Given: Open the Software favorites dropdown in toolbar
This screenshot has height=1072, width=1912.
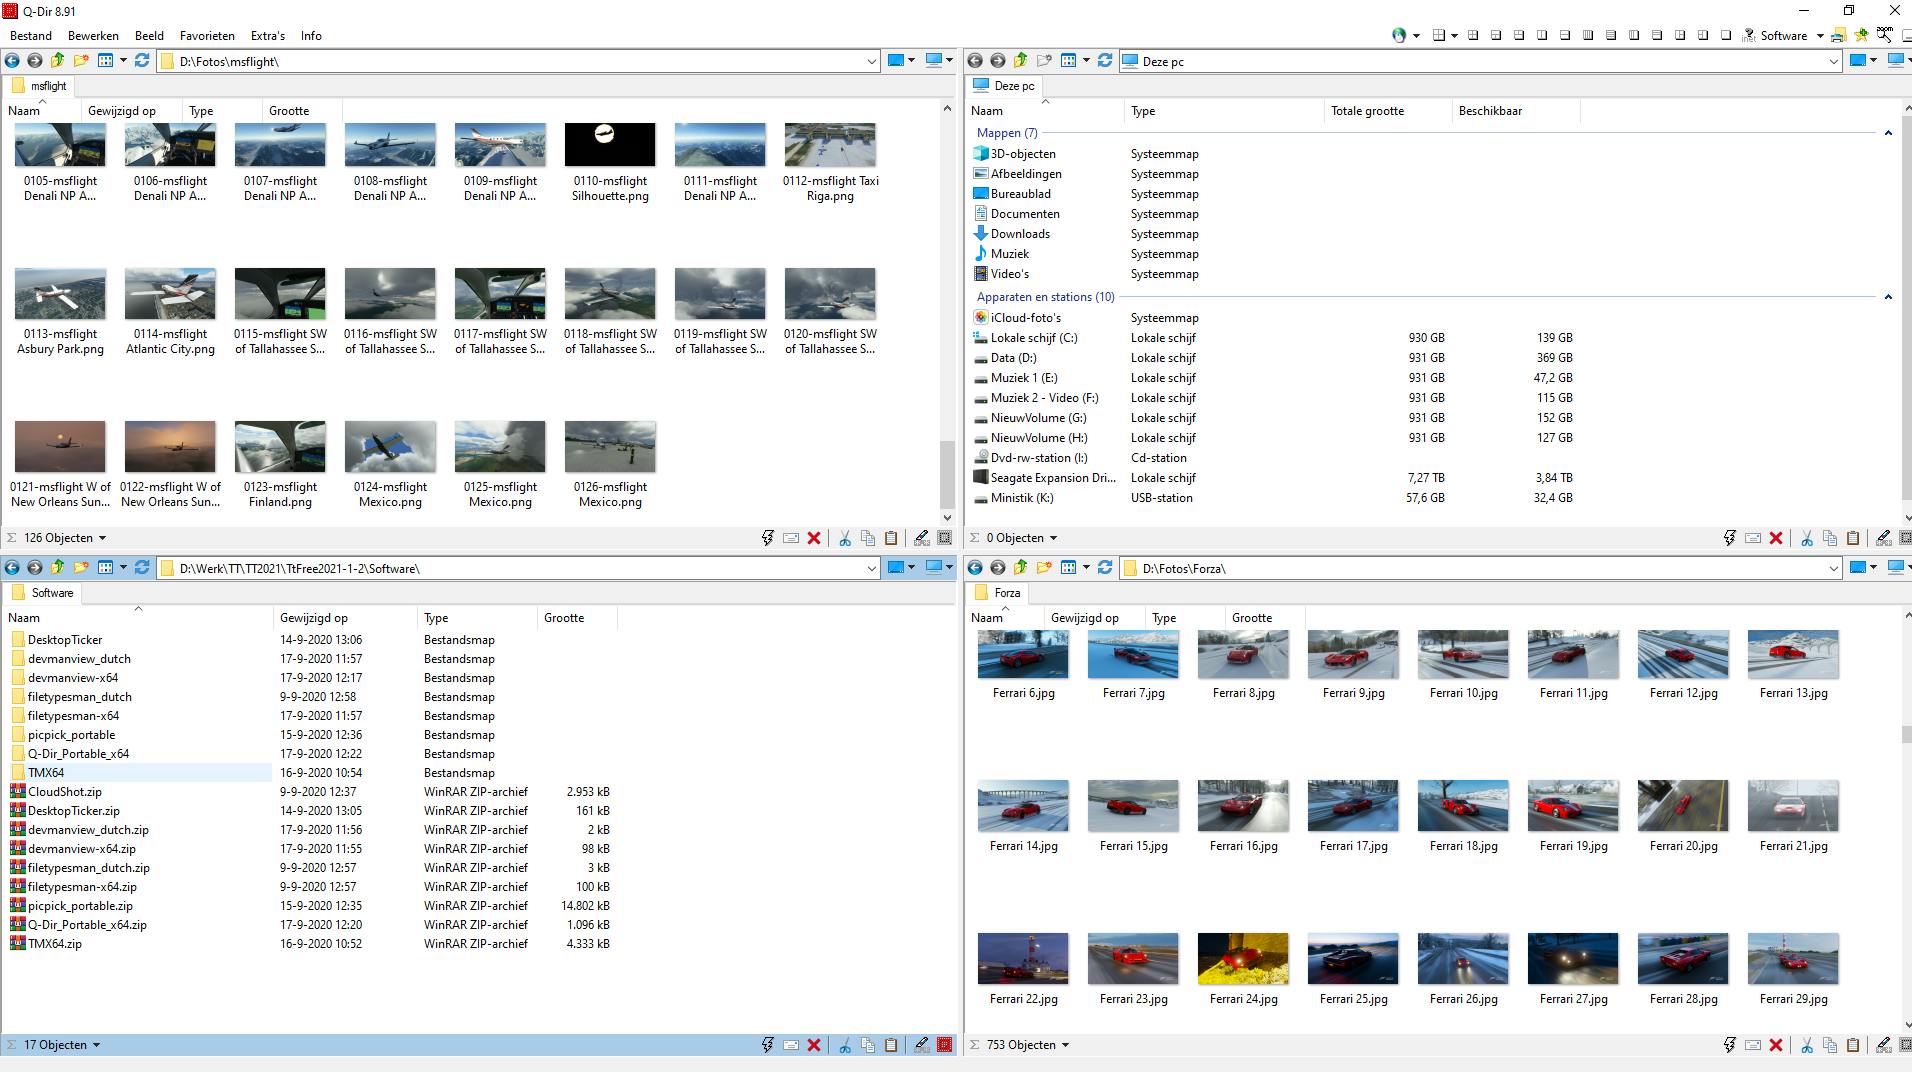Looking at the screenshot, I should click(x=1820, y=36).
